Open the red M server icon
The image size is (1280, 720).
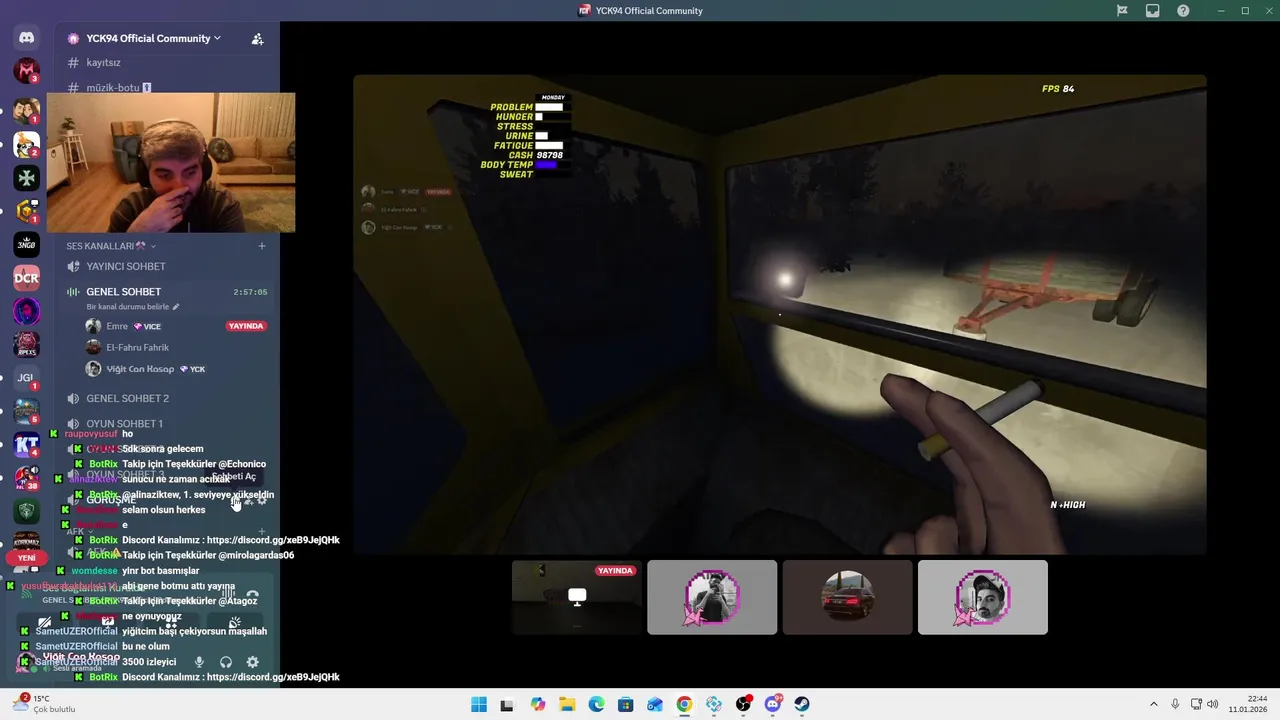(x=27, y=71)
